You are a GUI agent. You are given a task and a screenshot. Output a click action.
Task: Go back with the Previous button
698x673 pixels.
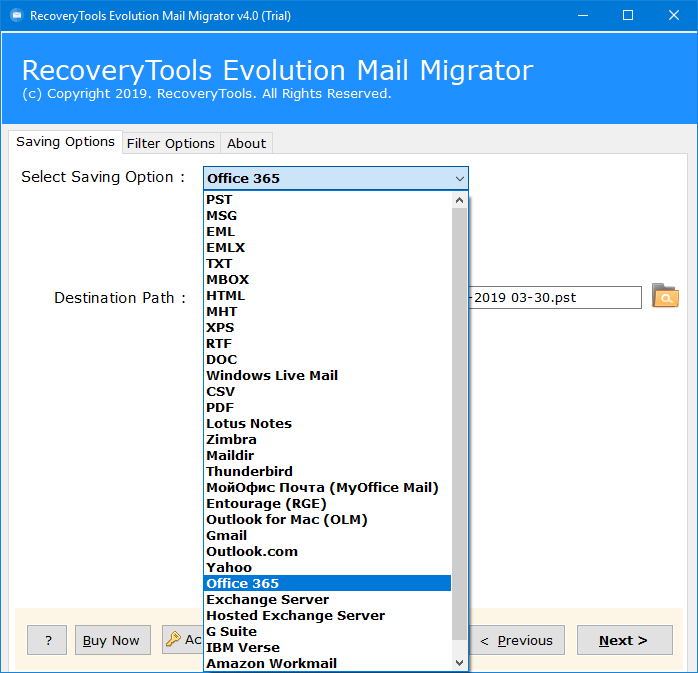(x=516, y=640)
